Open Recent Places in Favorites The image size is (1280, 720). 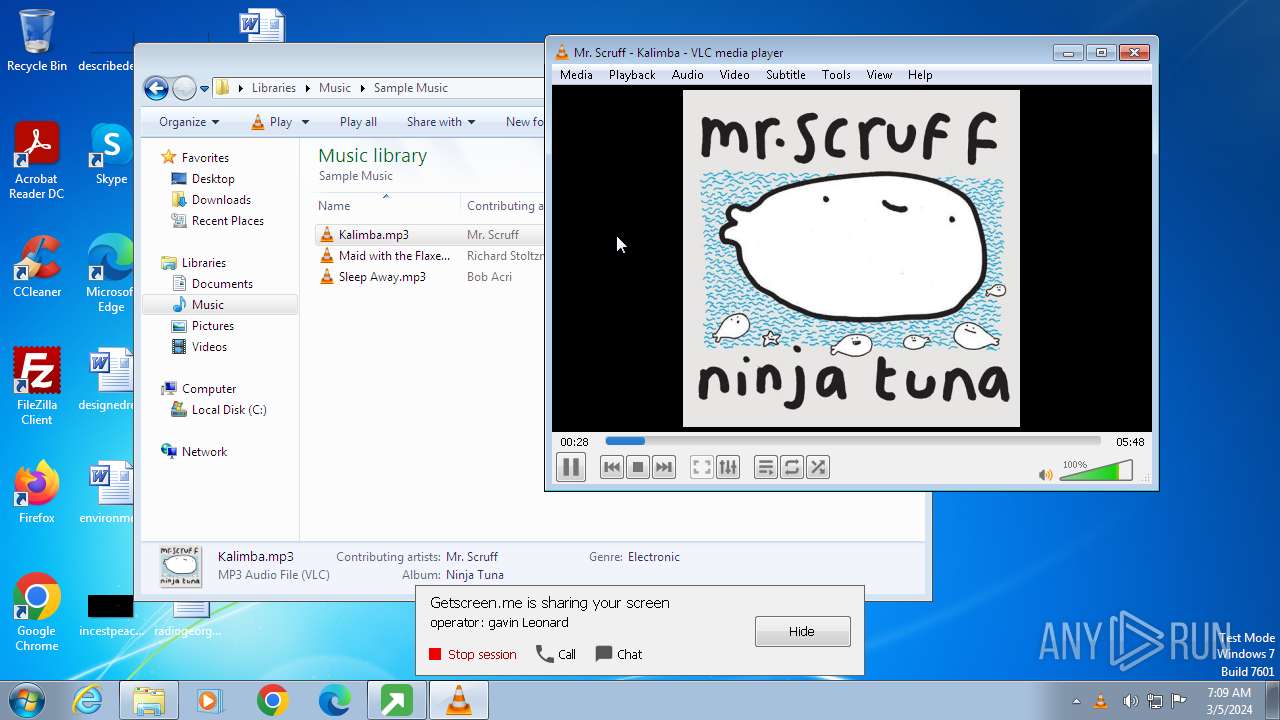pos(228,221)
